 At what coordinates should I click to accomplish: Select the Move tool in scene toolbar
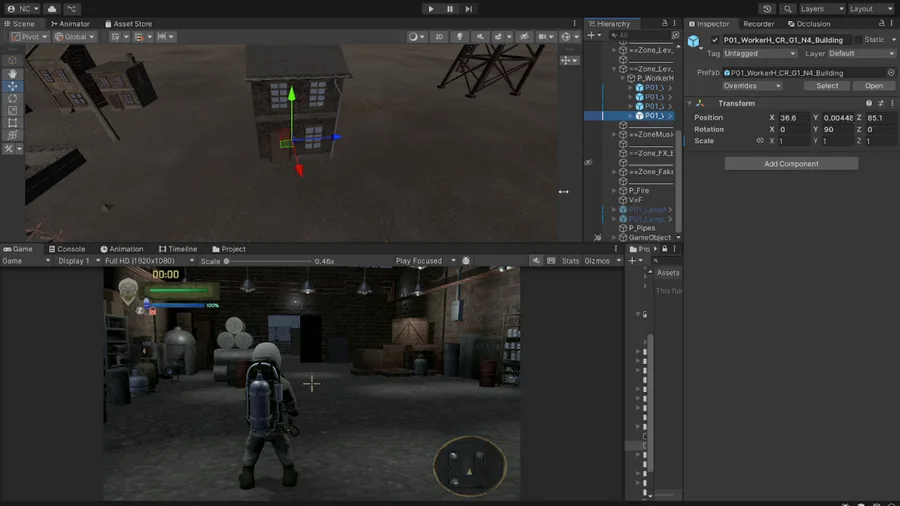12,86
